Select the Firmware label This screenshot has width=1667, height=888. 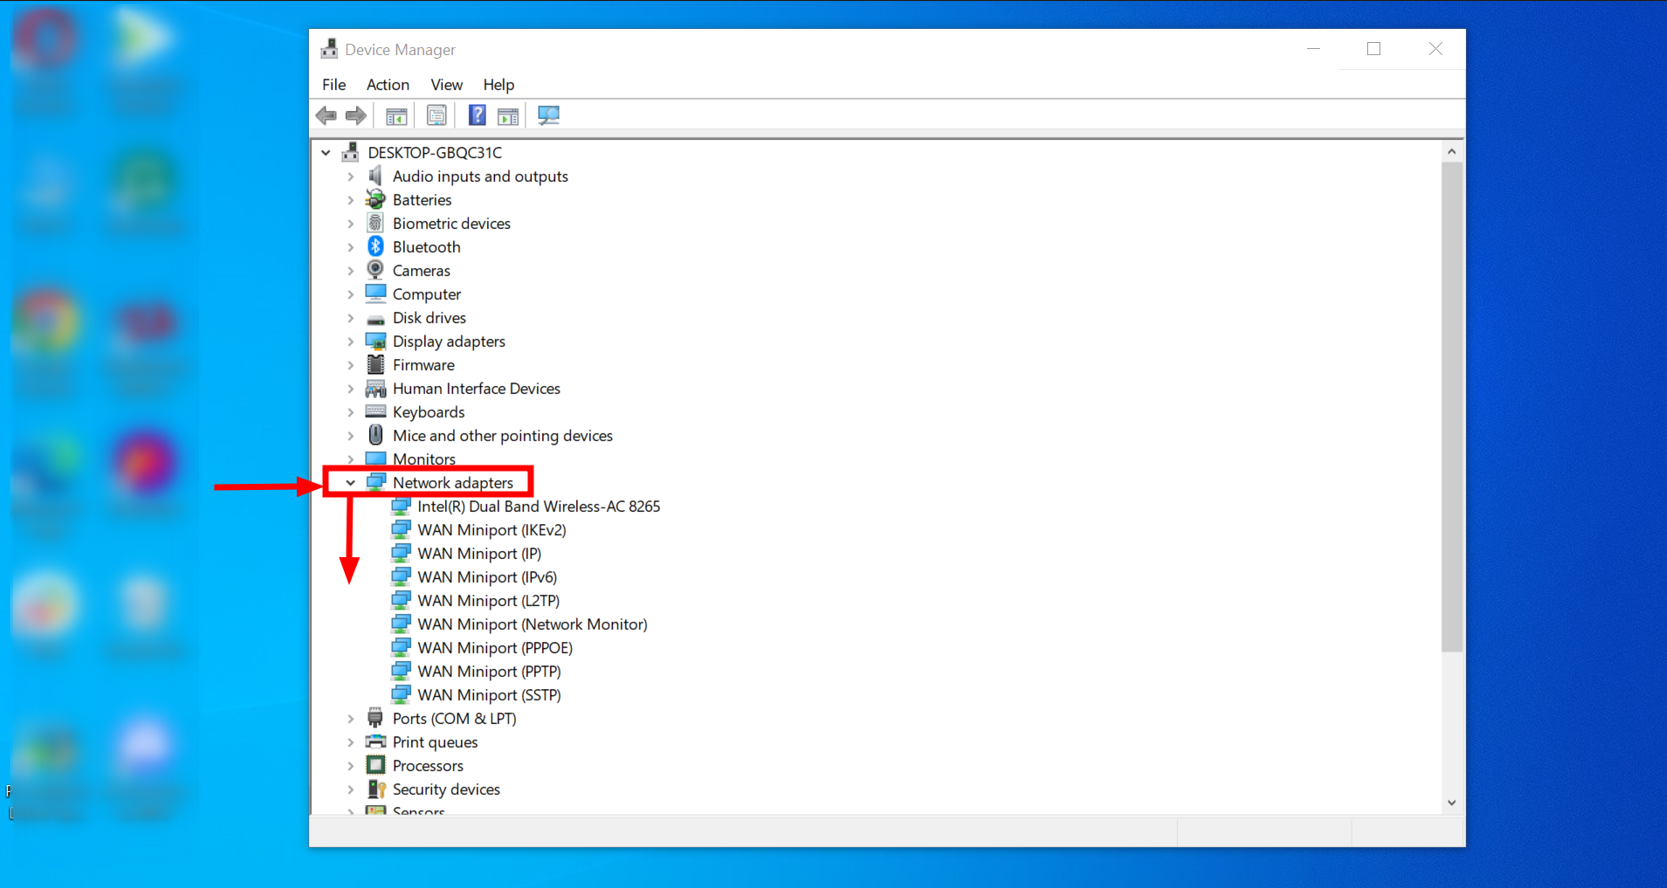coord(423,365)
